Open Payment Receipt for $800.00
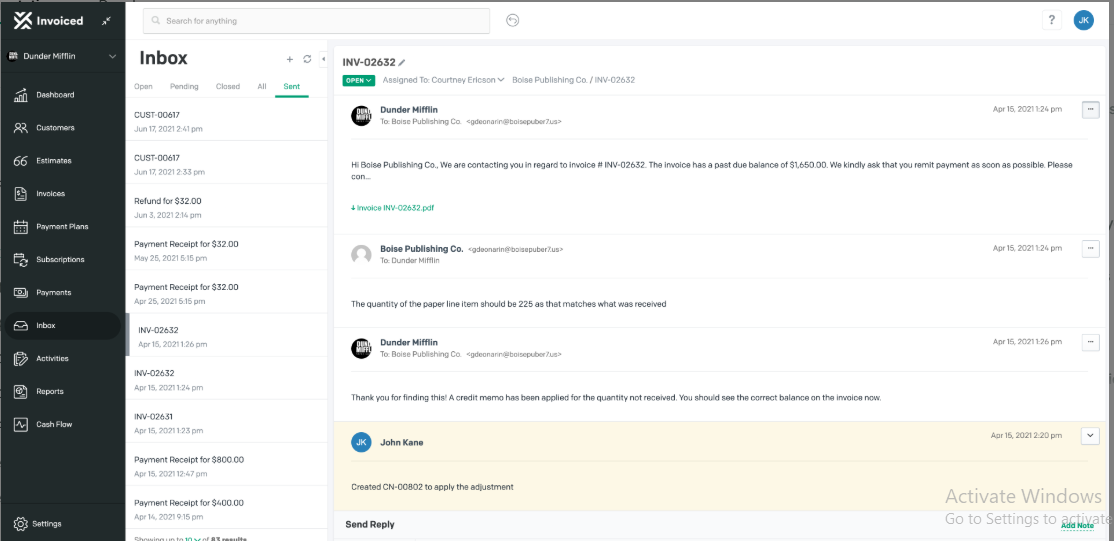 [x=227, y=465]
